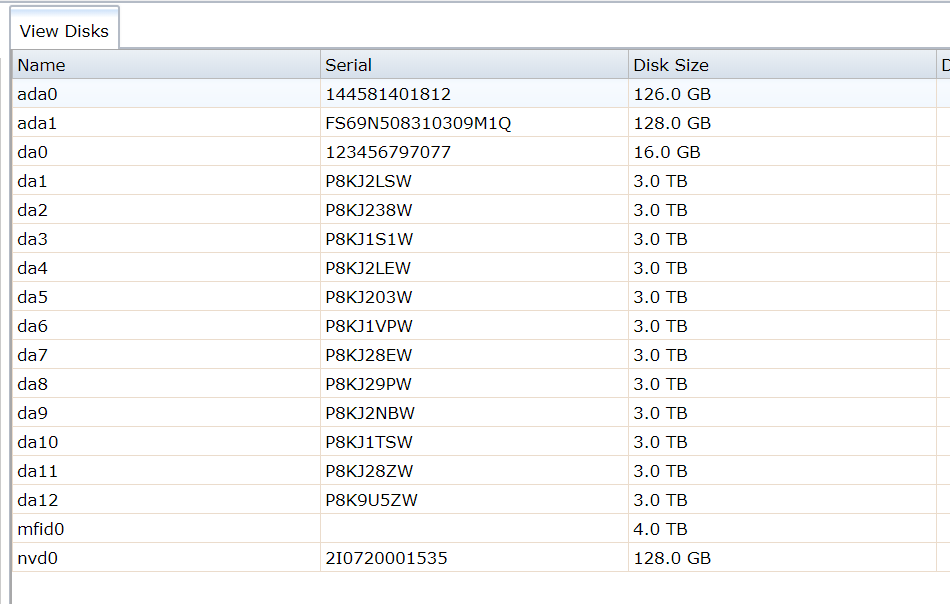The image size is (950, 604).
Task: Sort by the Serial column header
Action: [x=474, y=65]
